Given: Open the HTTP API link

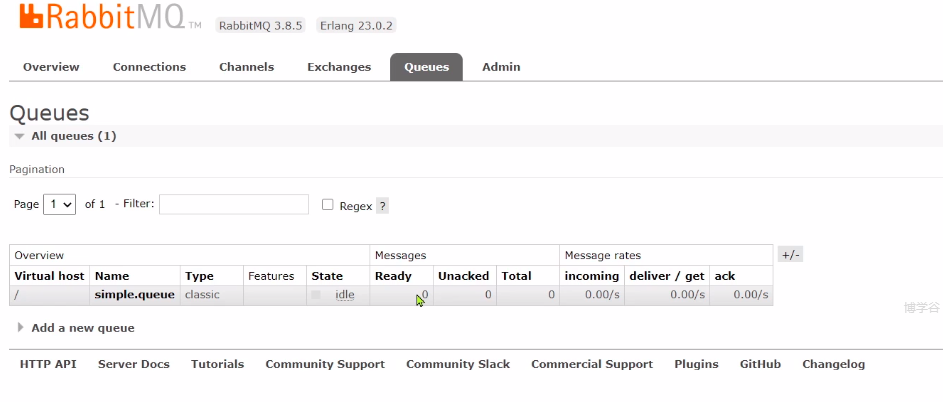Looking at the screenshot, I should point(48,365).
